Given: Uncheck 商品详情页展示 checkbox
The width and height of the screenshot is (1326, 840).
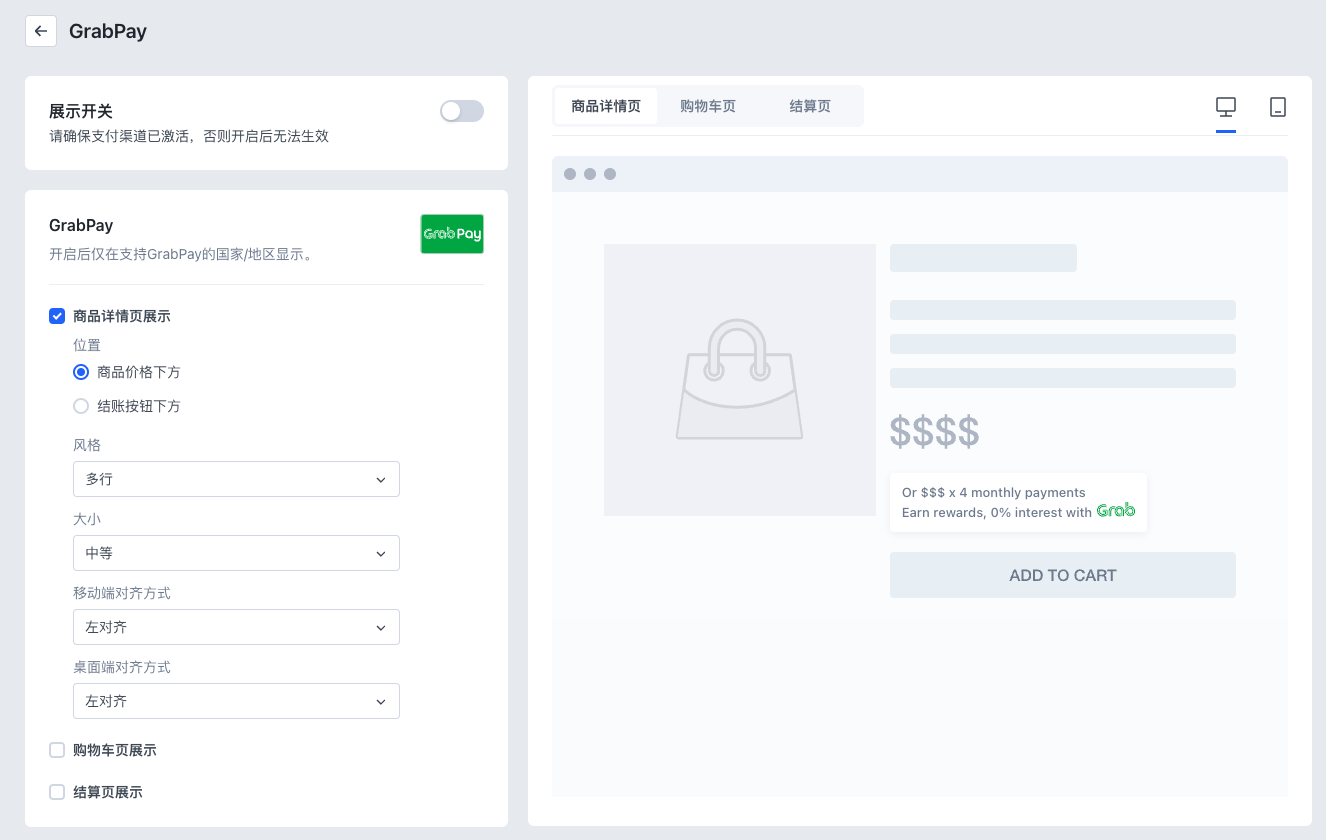Looking at the screenshot, I should pyautogui.click(x=57, y=316).
